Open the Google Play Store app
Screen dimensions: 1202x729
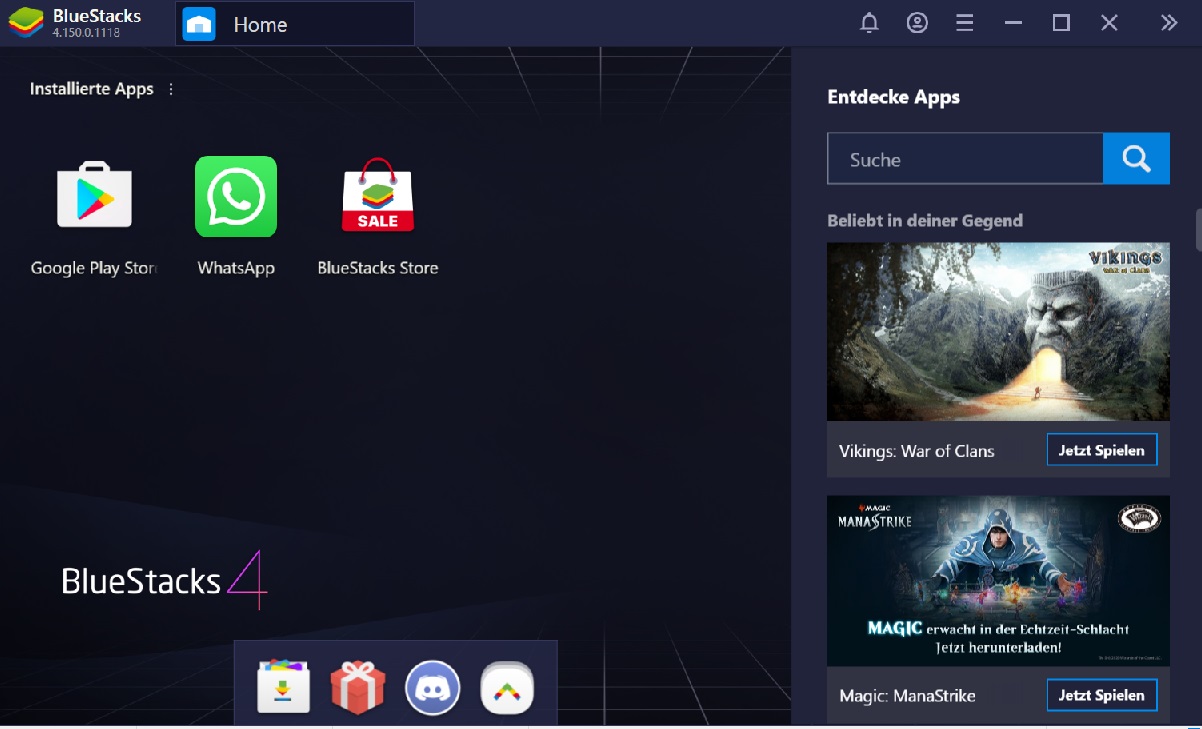click(x=94, y=196)
